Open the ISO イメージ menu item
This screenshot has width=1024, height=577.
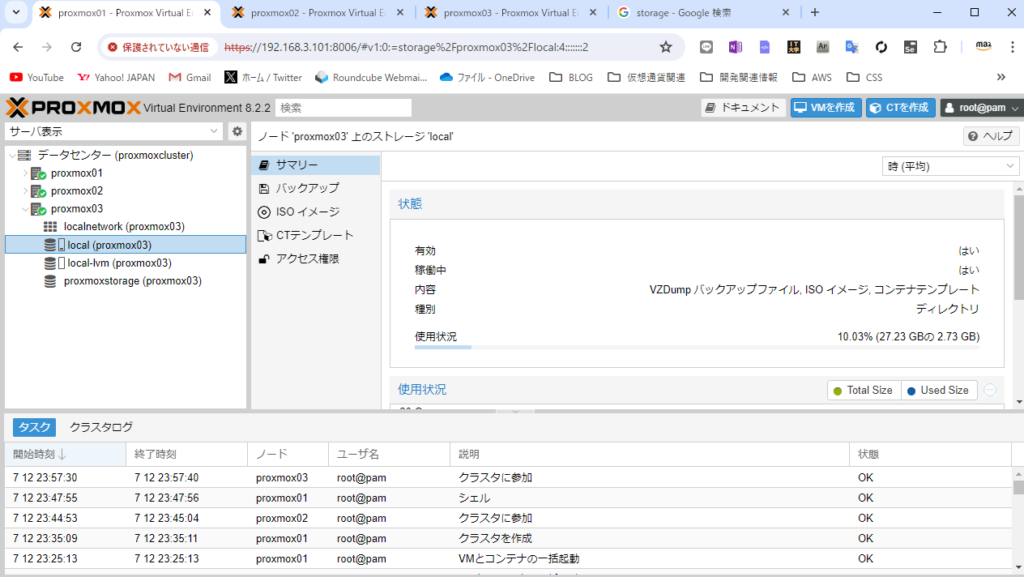click(307, 212)
